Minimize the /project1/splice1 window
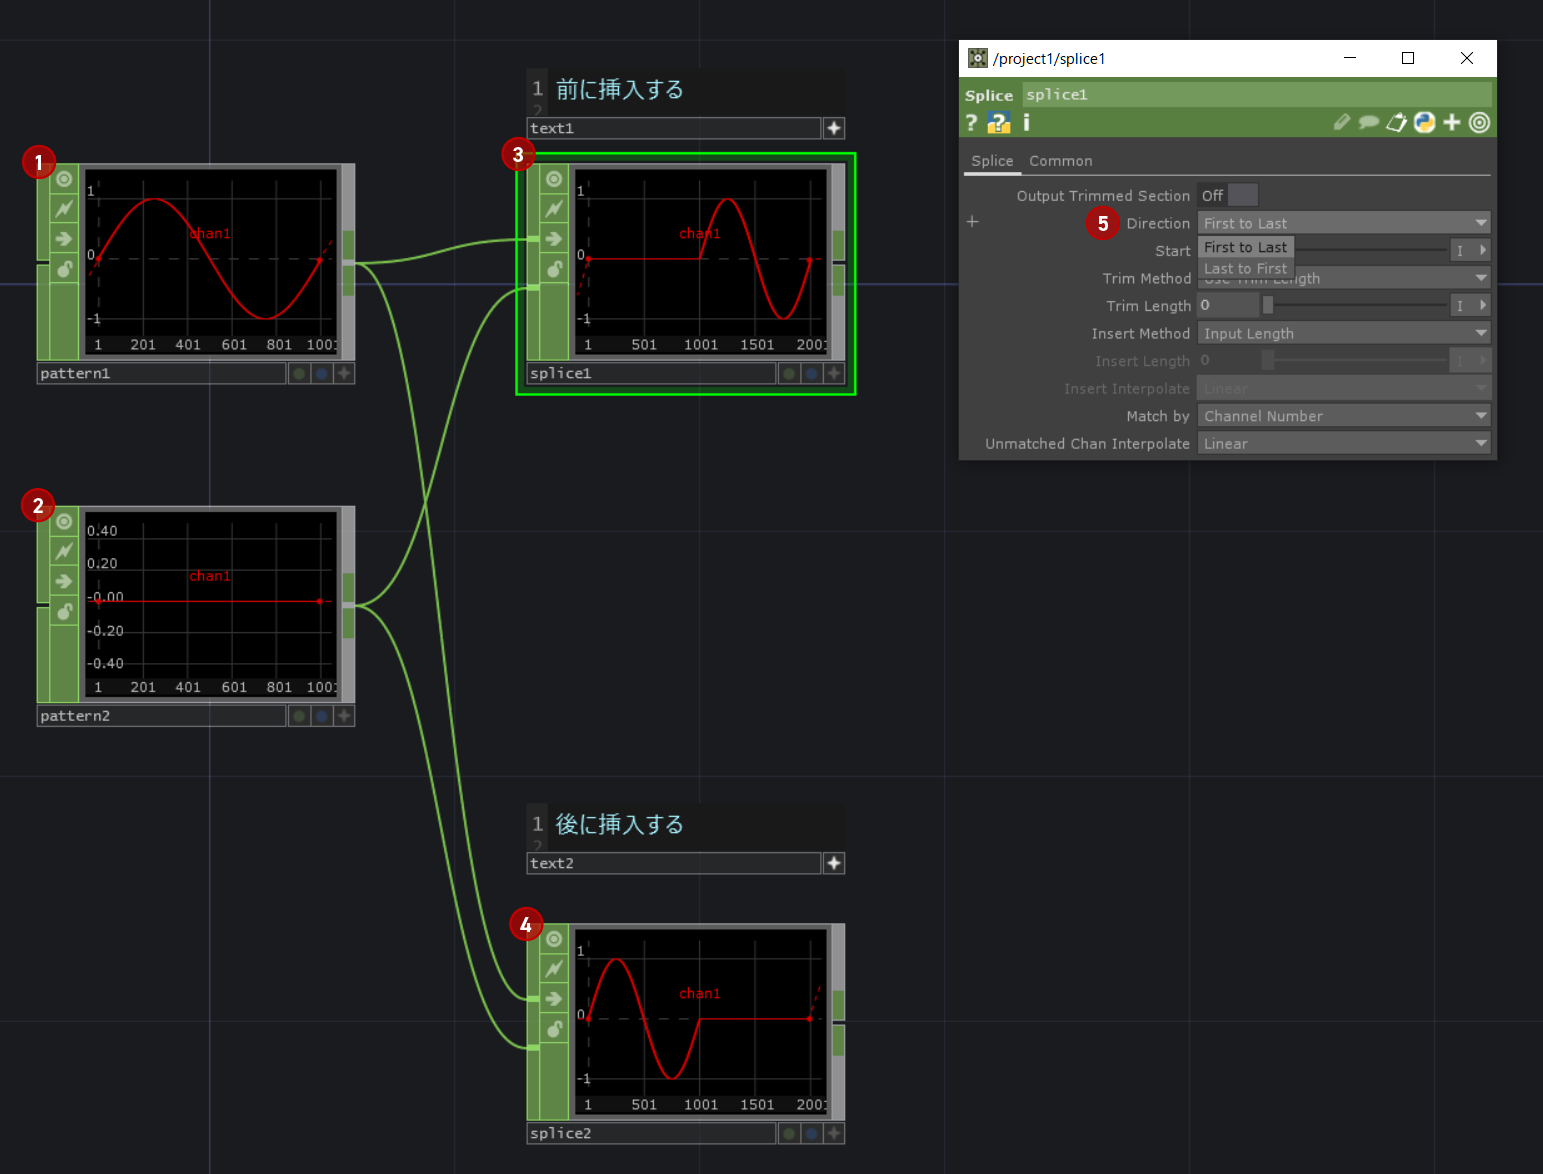 click(x=1350, y=58)
